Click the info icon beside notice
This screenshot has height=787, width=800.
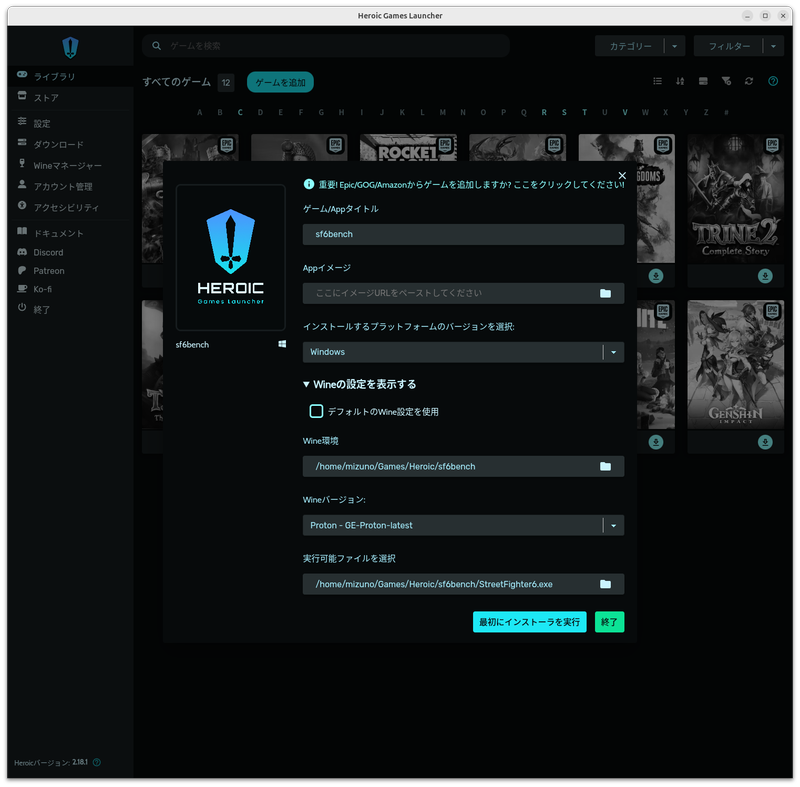coord(309,184)
